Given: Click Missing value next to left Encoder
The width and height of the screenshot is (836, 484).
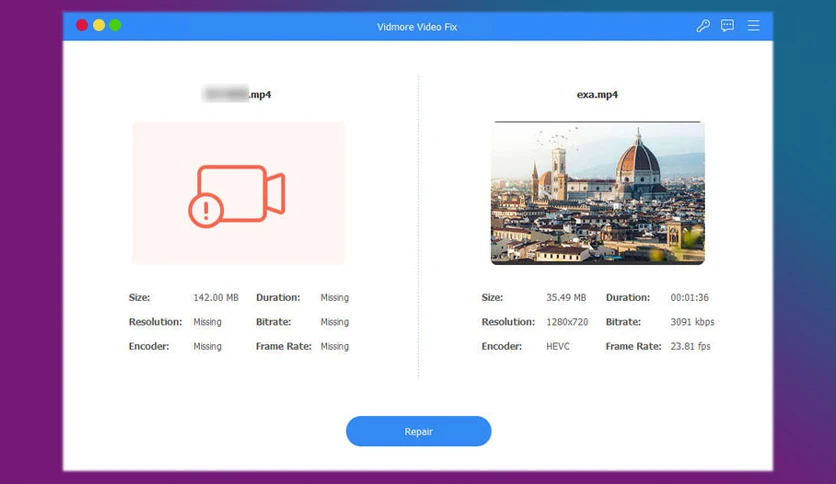Looking at the screenshot, I should (207, 346).
